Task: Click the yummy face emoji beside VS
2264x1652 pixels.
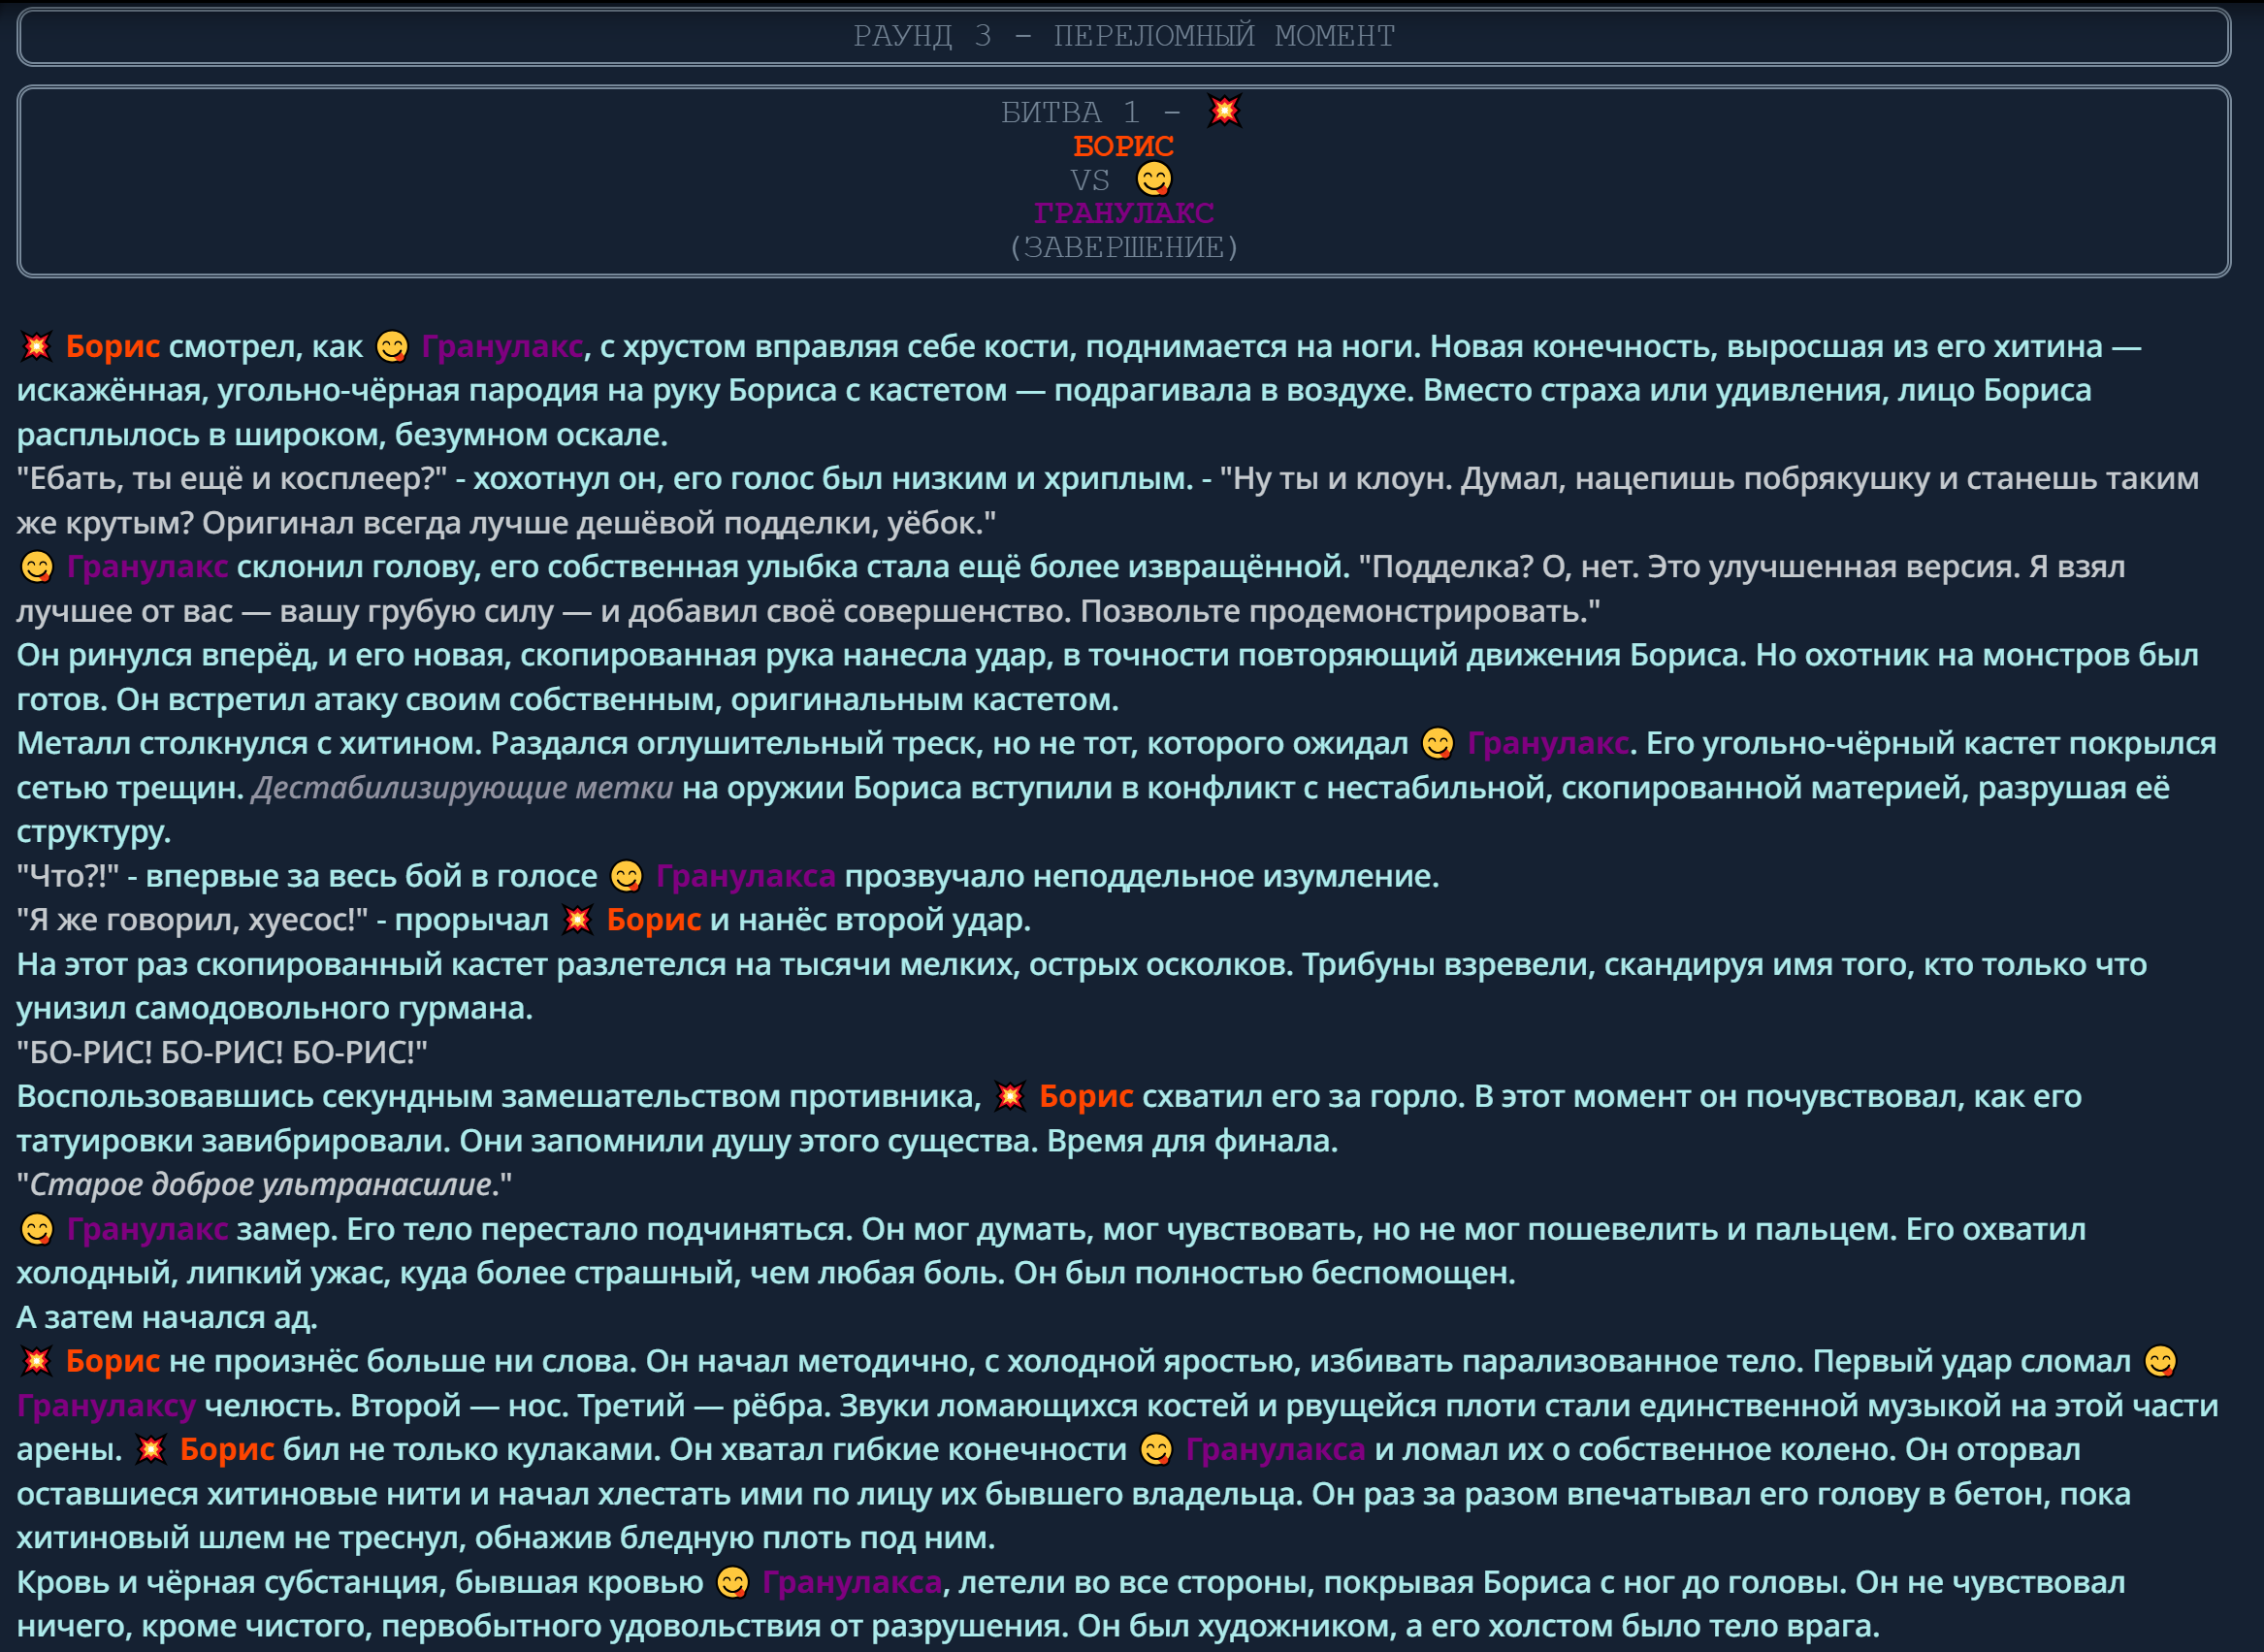Action: point(1154,179)
